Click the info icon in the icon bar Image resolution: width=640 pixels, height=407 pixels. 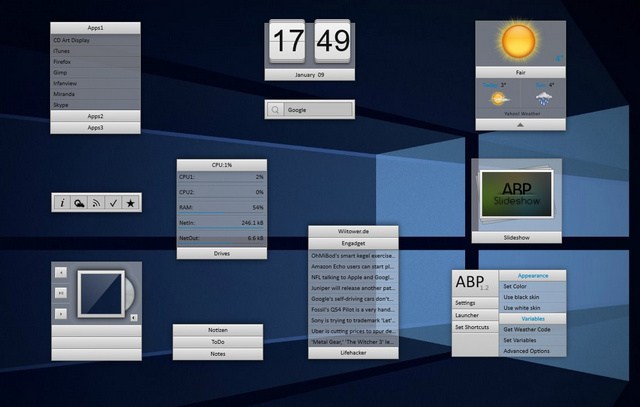tap(62, 203)
